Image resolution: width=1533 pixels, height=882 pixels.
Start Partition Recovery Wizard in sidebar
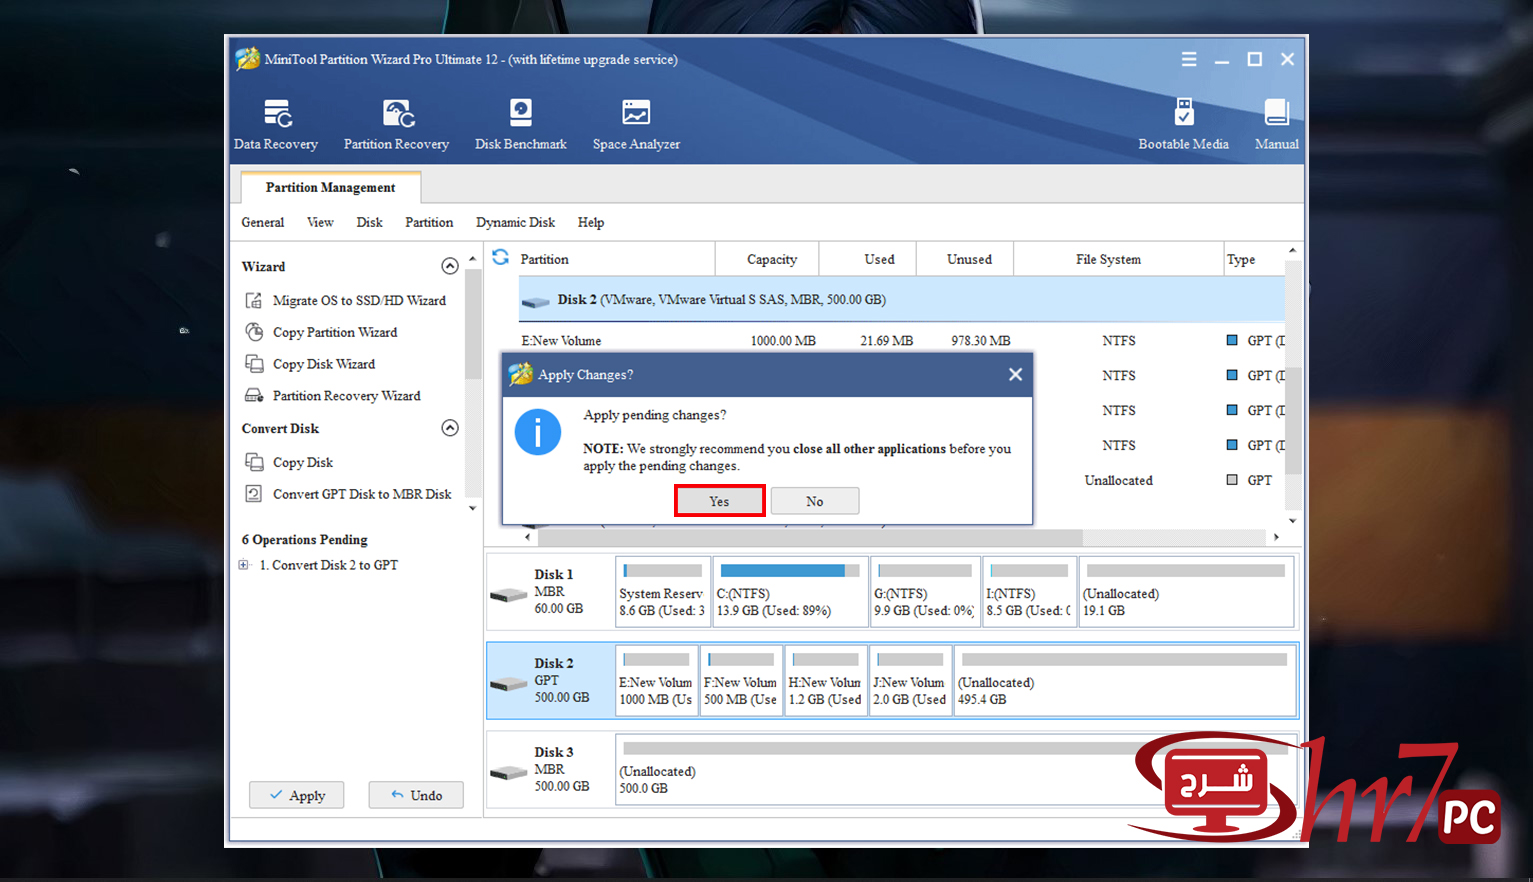tap(333, 396)
